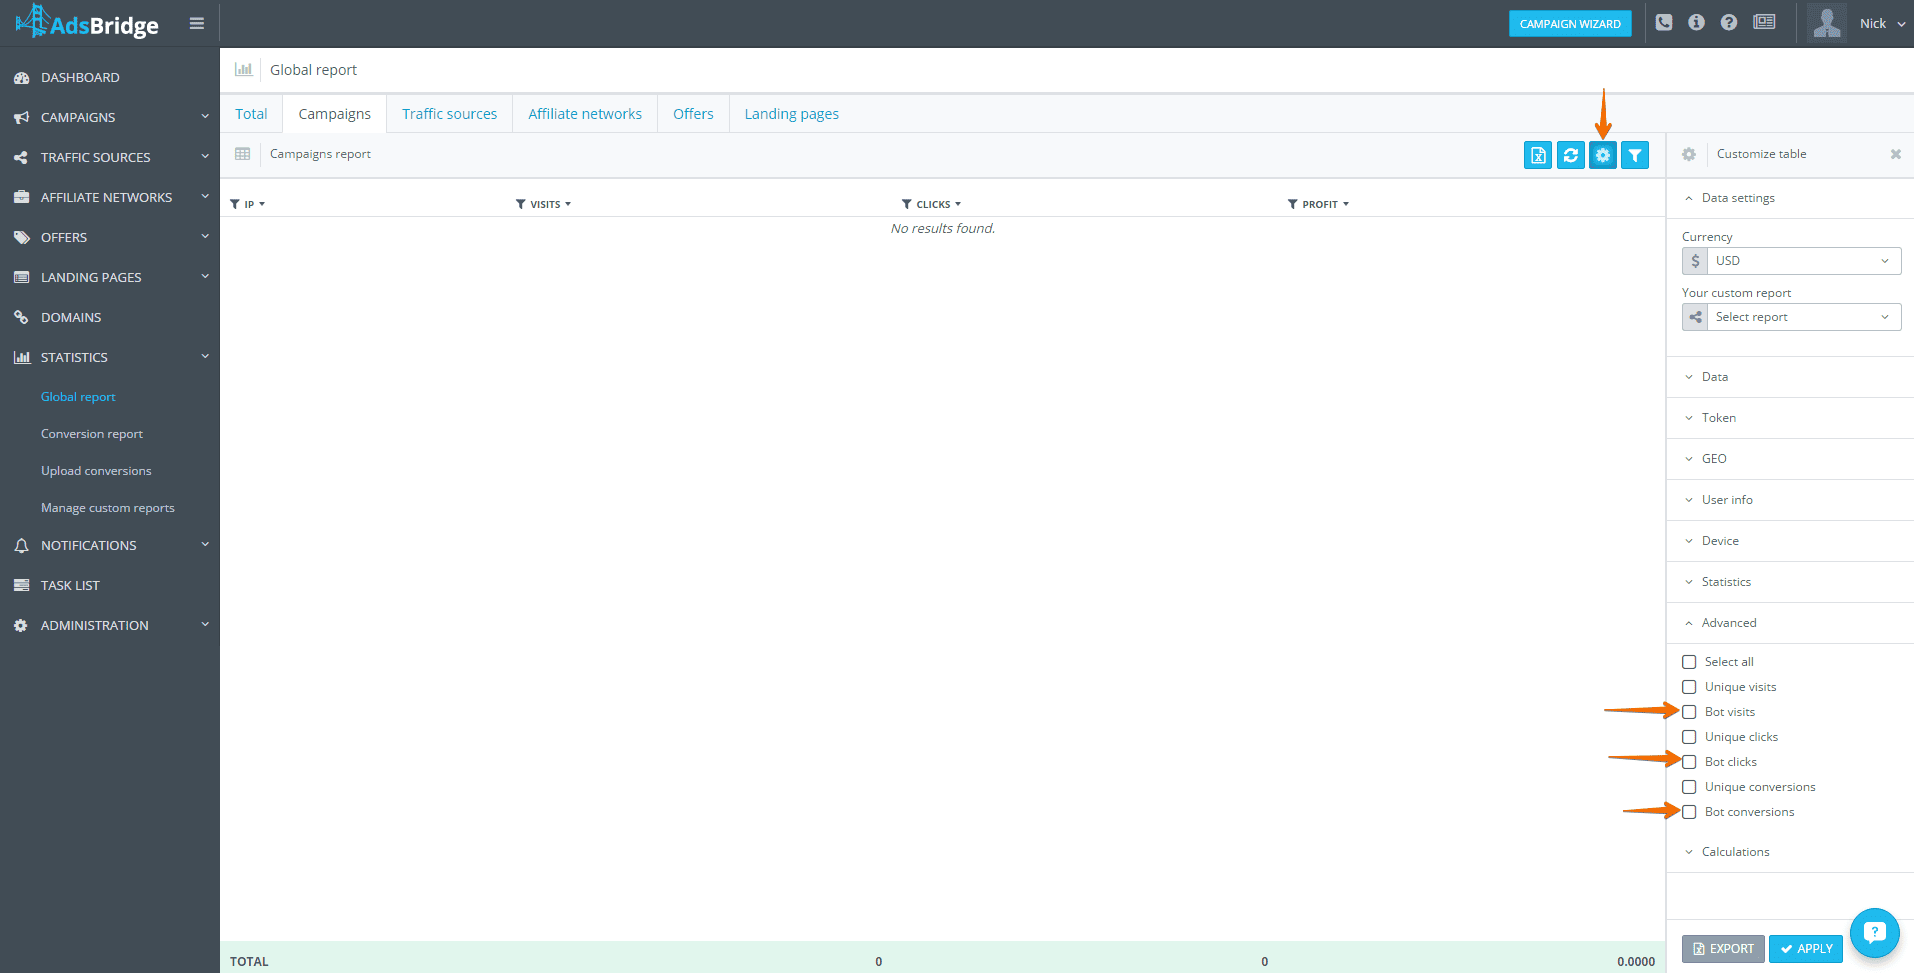The width and height of the screenshot is (1914, 973).
Task: Sort by the CLICKS column header
Action: click(931, 204)
